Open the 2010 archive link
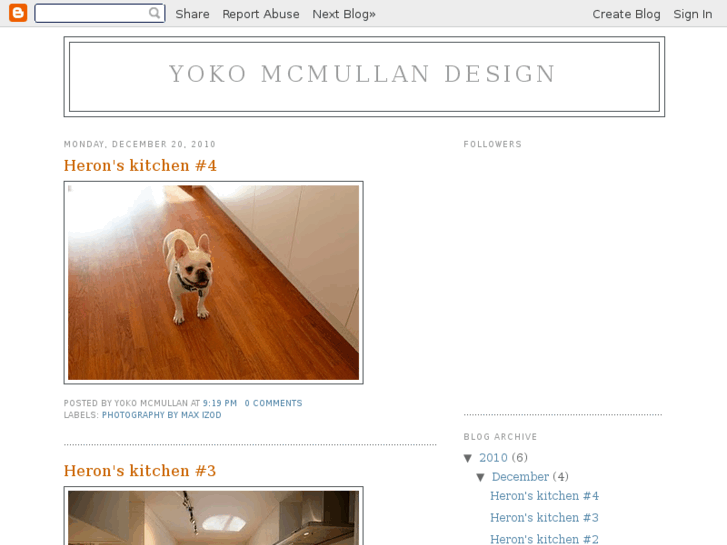Image resolution: width=727 pixels, height=545 pixels. tap(493, 458)
